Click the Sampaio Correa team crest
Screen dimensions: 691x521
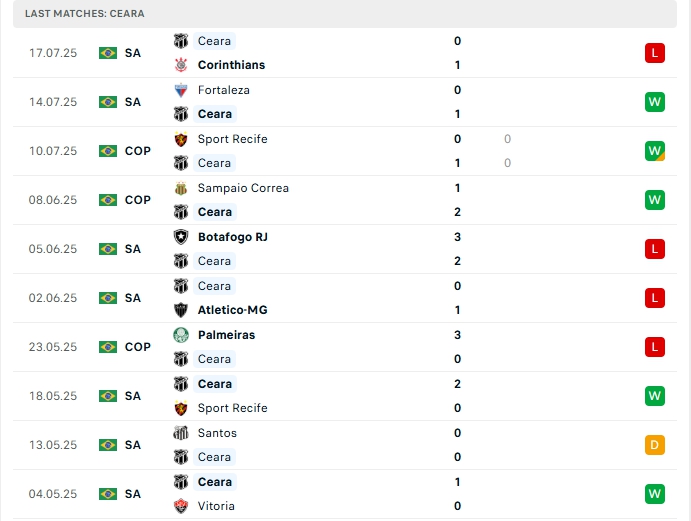pos(181,188)
